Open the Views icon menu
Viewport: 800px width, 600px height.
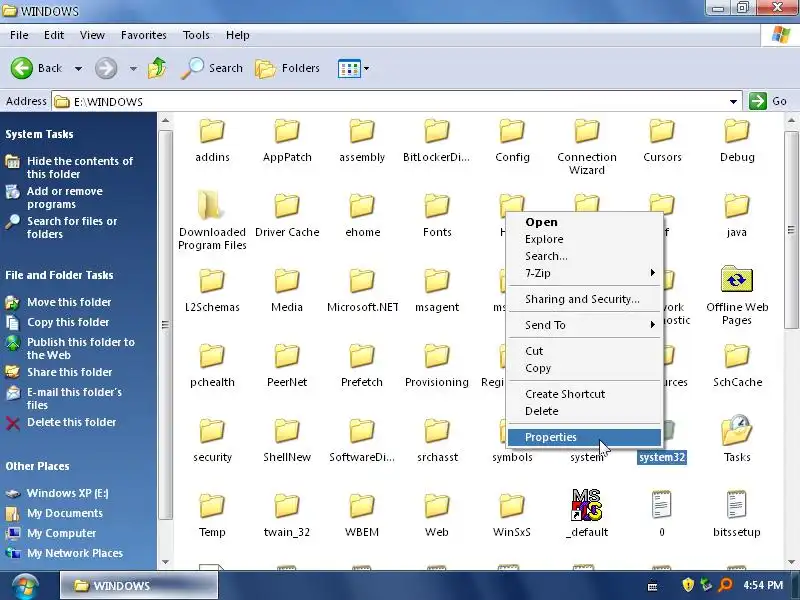[349, 68]
